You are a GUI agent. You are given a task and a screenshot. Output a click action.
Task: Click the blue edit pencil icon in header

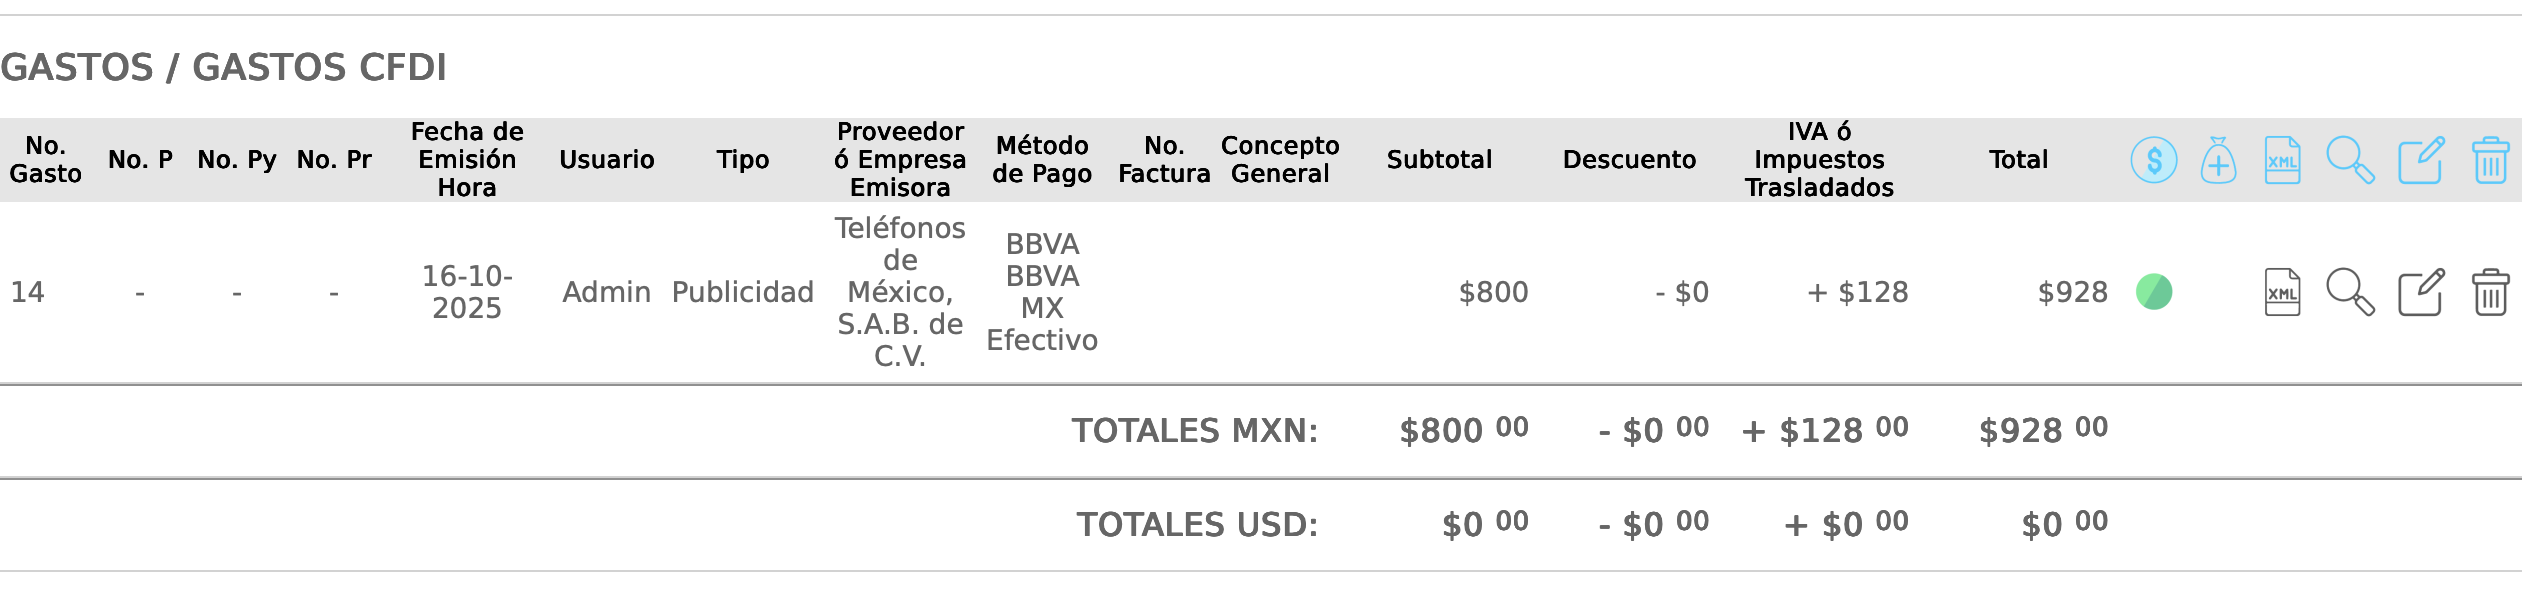2421,160
